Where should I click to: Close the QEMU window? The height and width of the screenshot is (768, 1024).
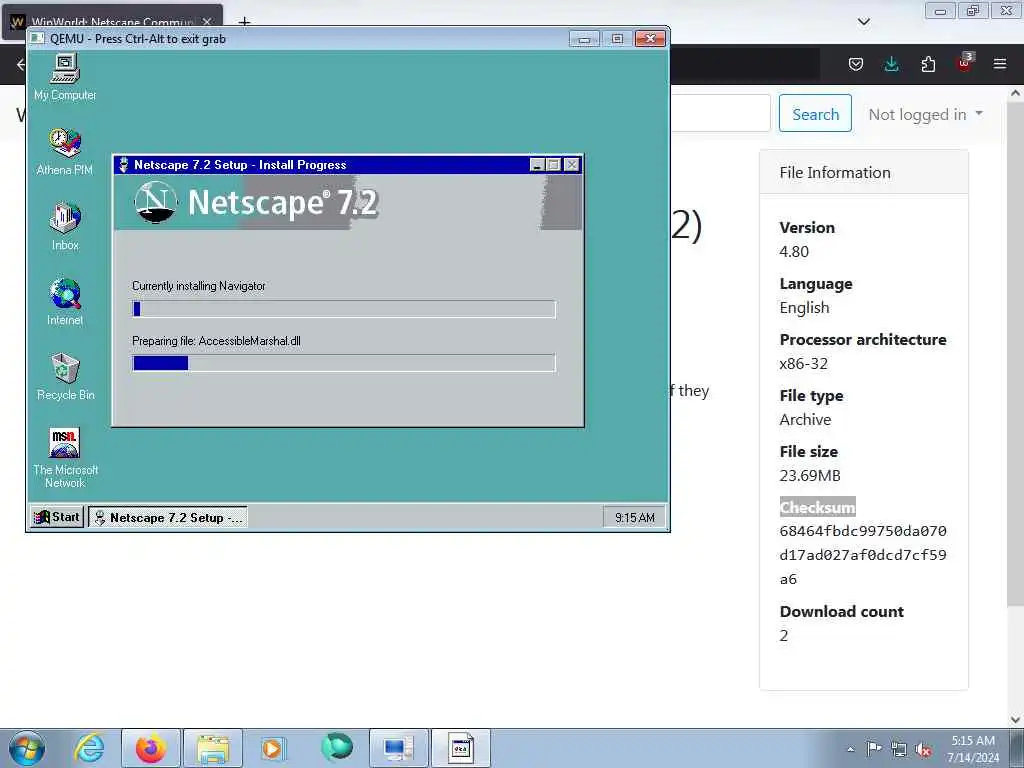pos(650,39)
